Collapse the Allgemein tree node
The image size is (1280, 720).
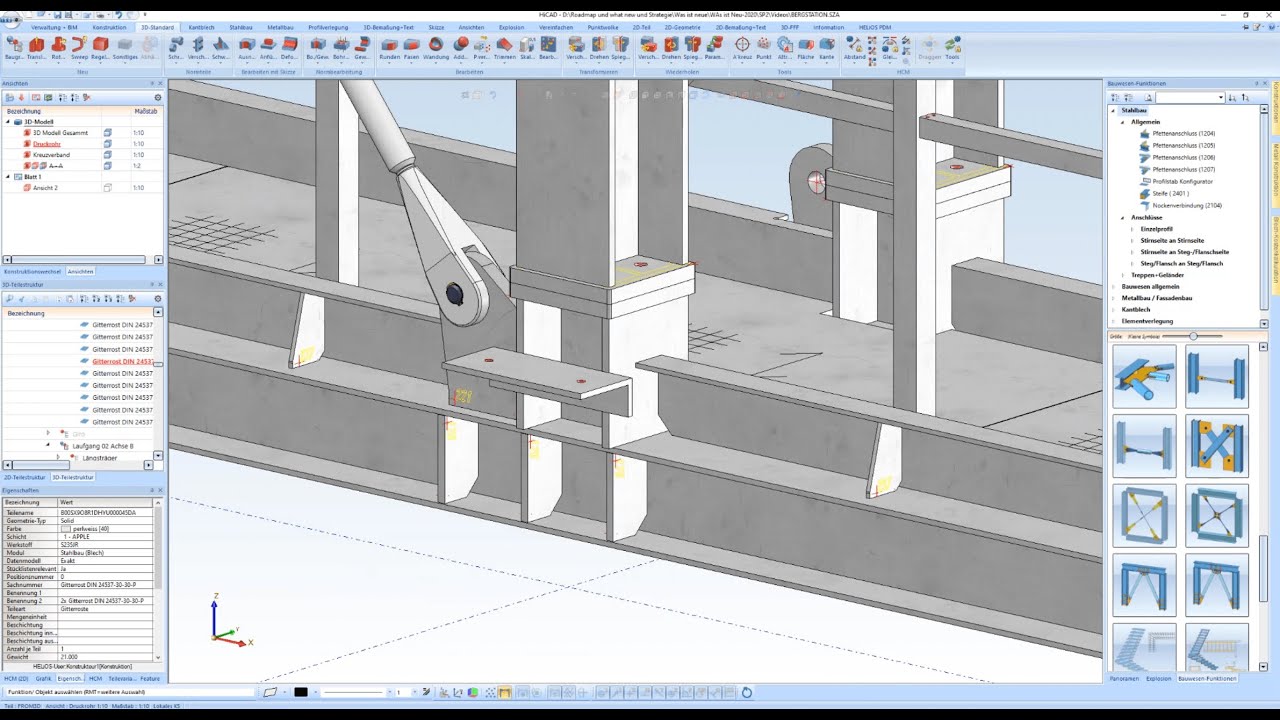1123,121
